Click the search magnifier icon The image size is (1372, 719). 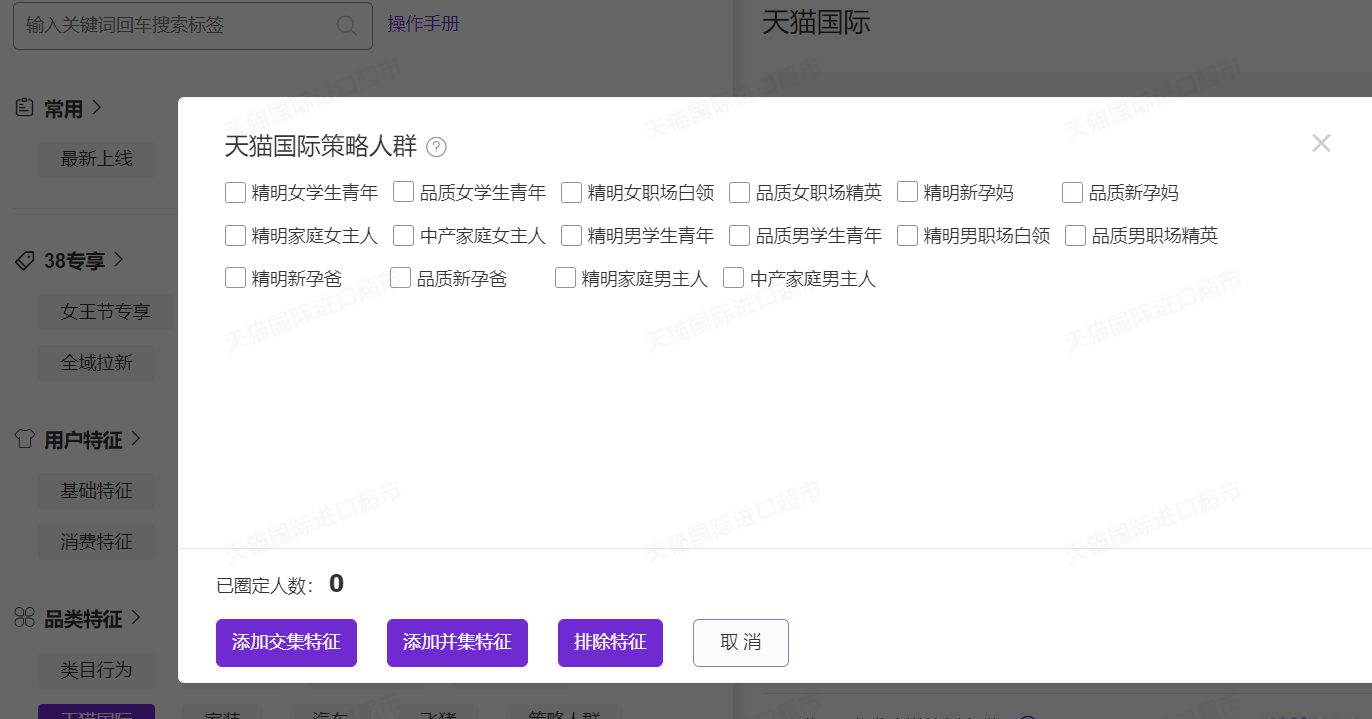(346, 26)
